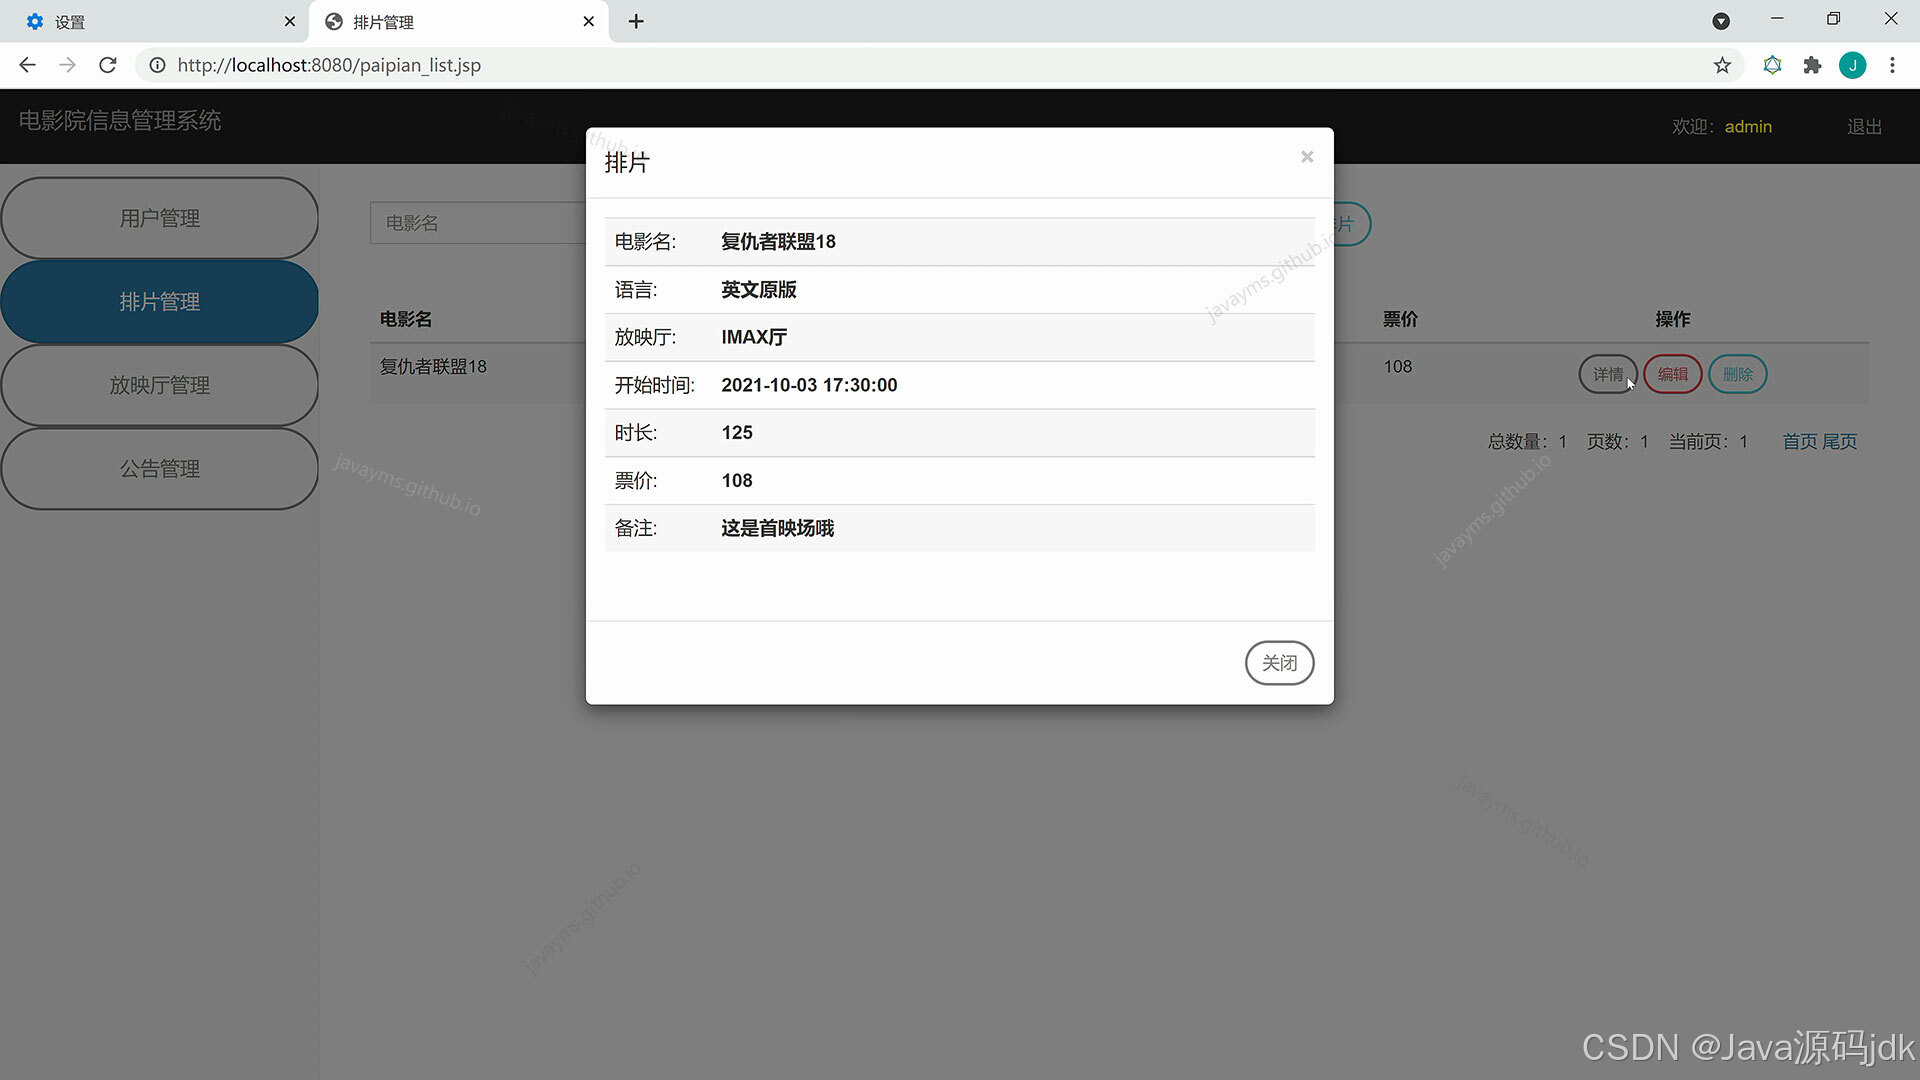Open 公告管理 in the sidebar
Viewport: 1920px width, 1080px height.
(x=160, y=468)
